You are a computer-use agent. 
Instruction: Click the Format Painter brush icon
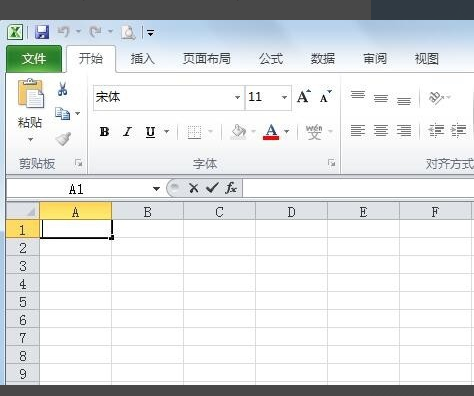(x=63, y=139)
